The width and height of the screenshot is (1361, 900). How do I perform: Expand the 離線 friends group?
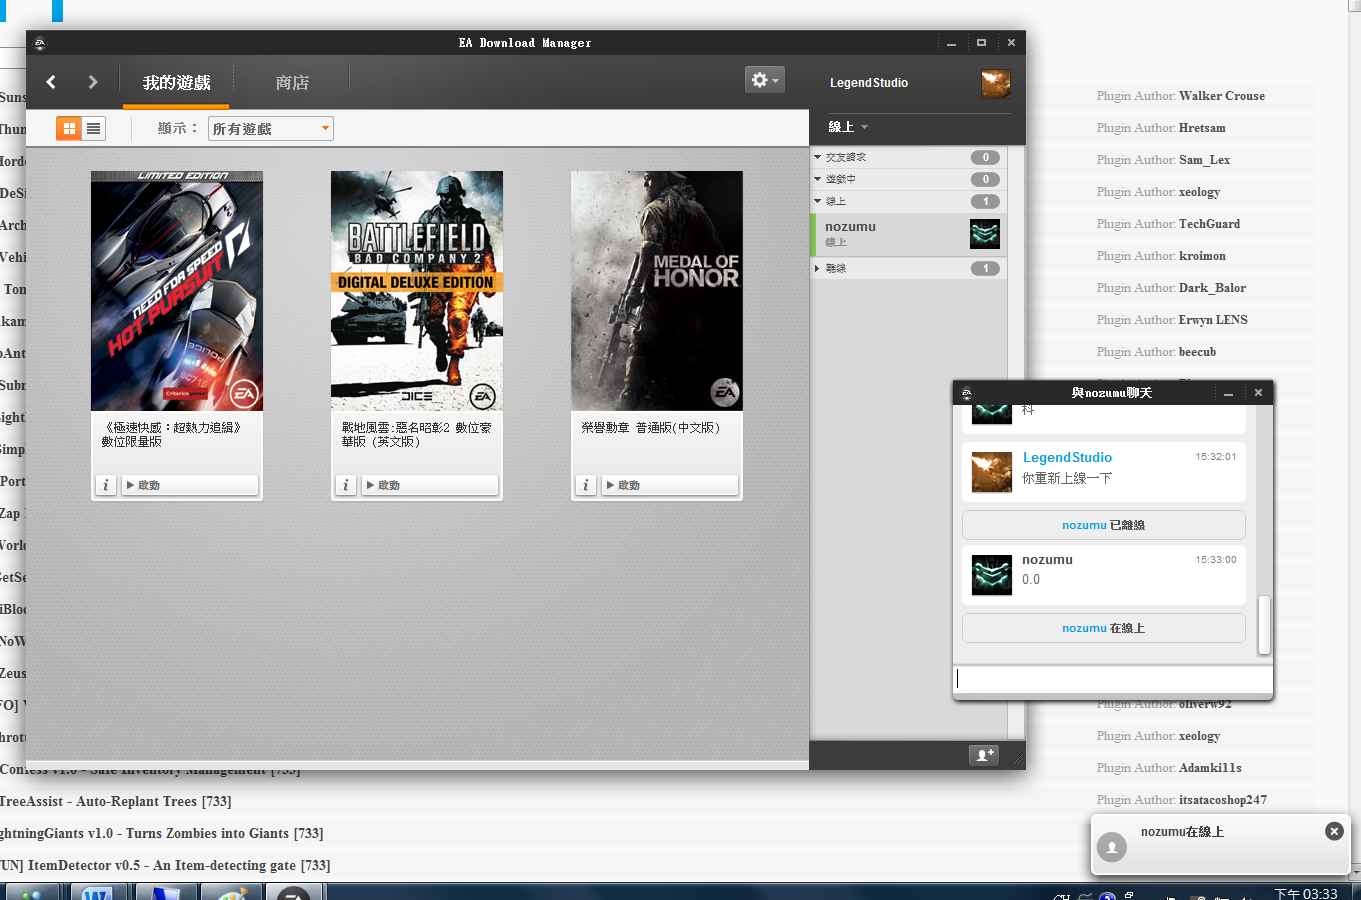pyautogui.click(x=817, y=268)
